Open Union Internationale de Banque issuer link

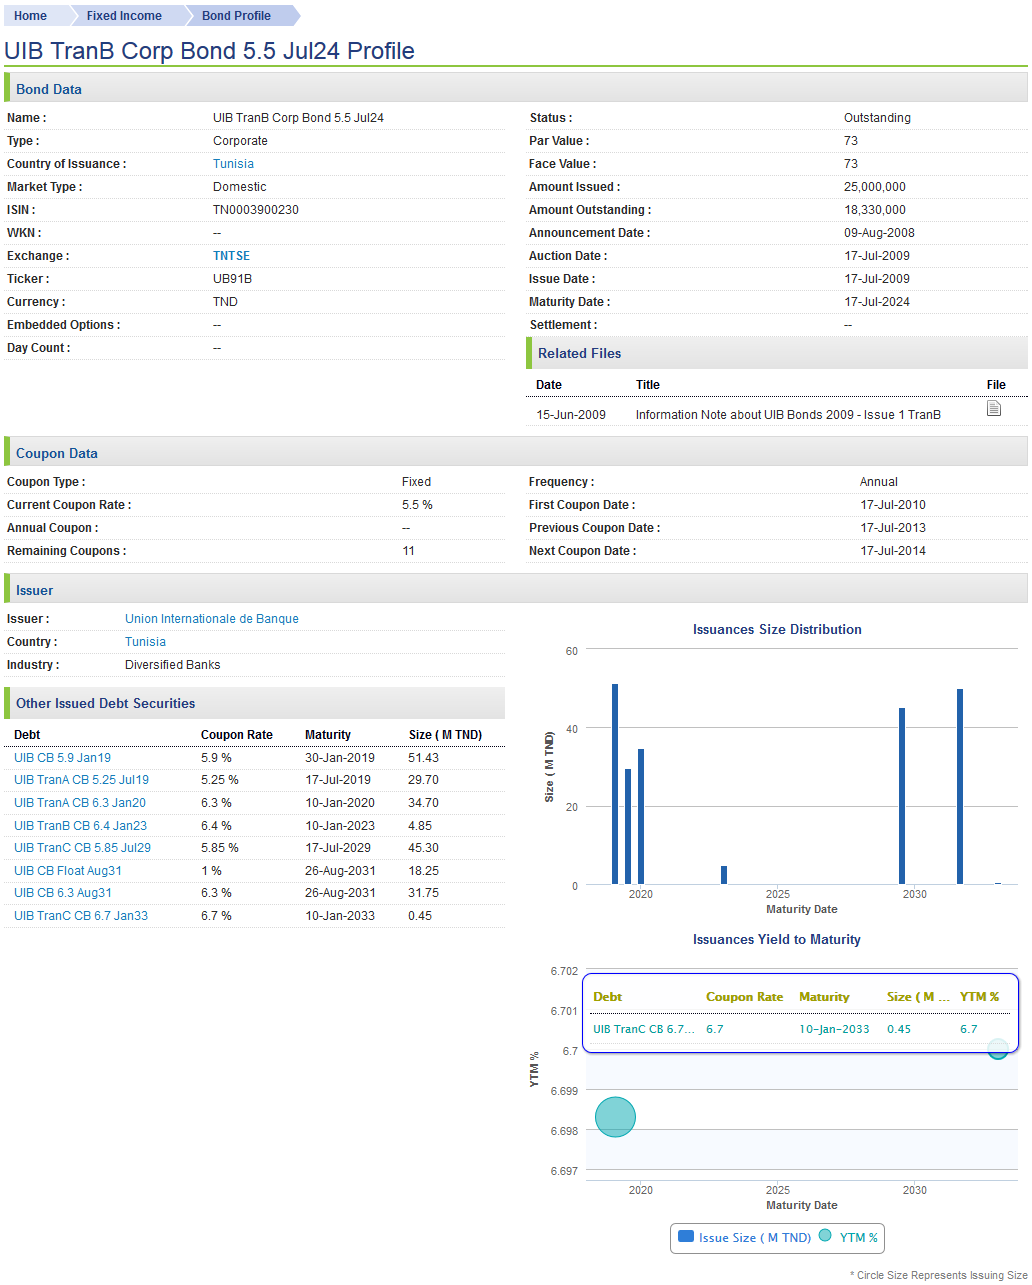coord(212,619)
